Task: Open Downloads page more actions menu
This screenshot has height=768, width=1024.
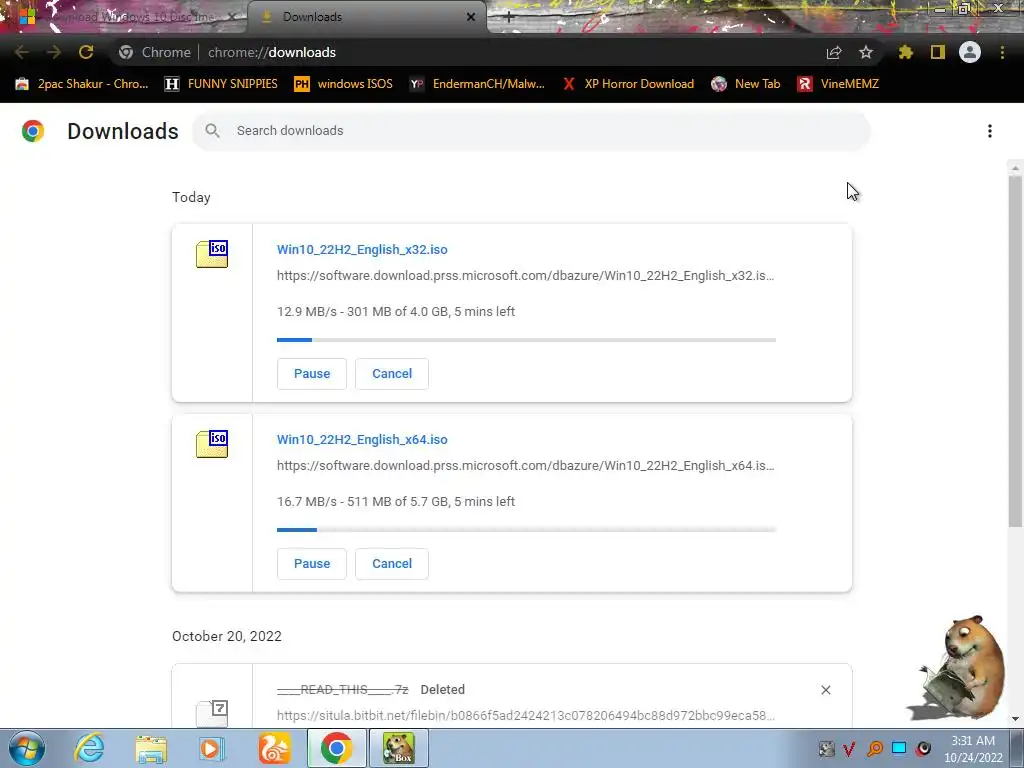Action: click(x=990, y=131)
